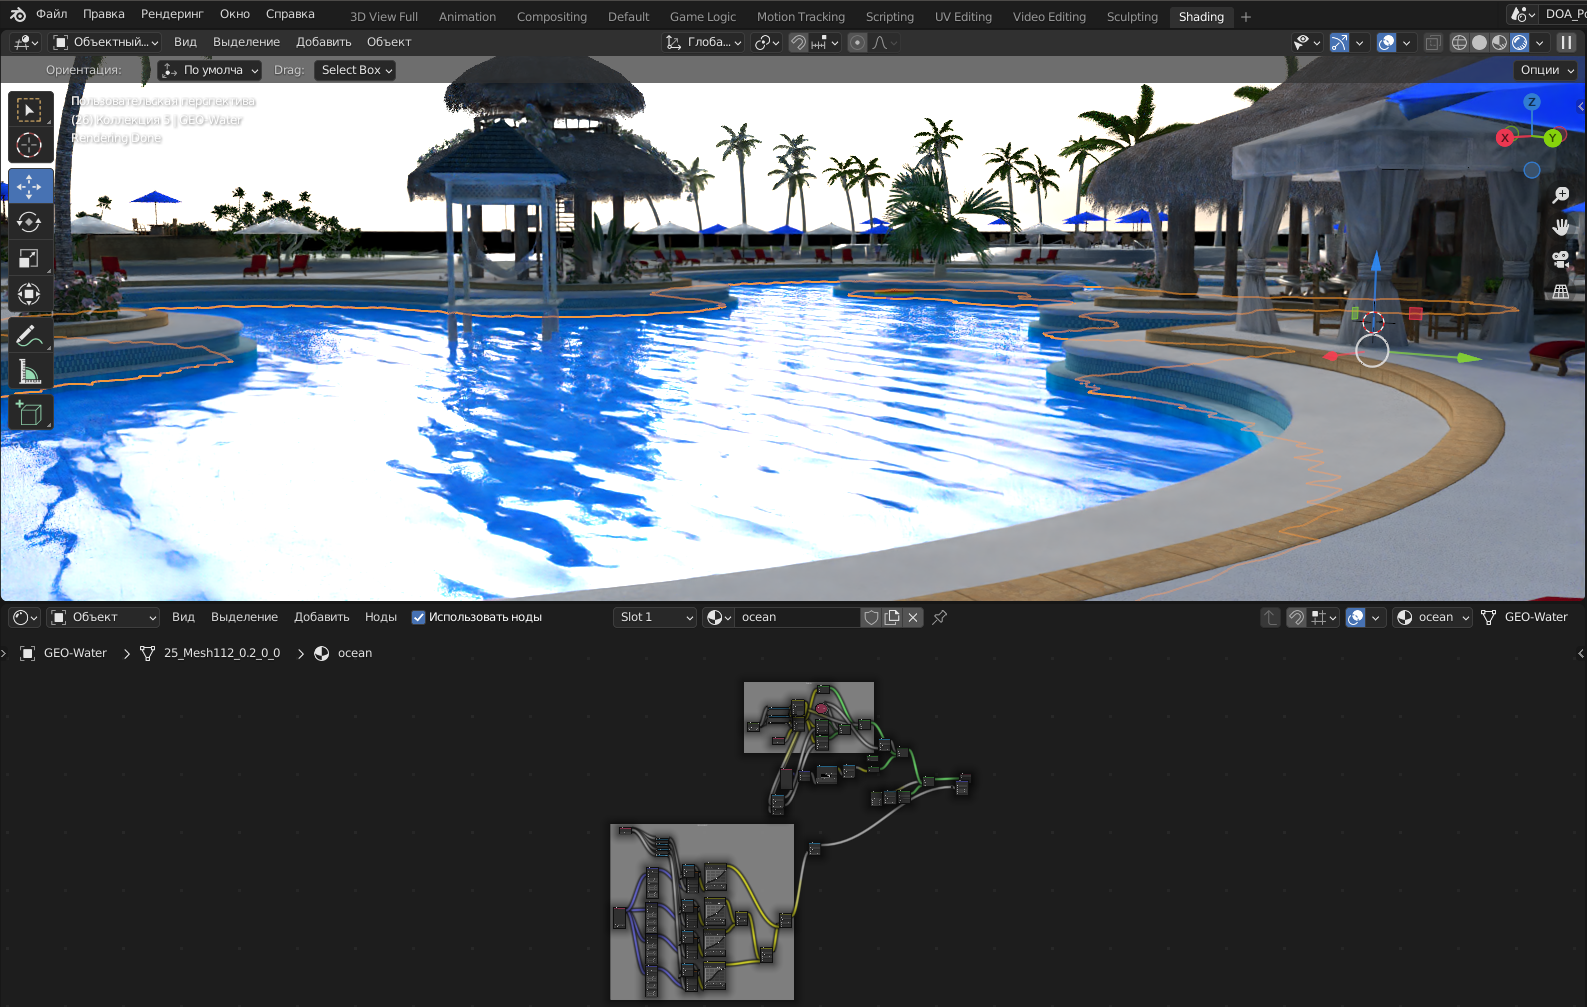Open the ocean material browse dropdown icon
Image resolution: width=1587 pixels, height=1007 pixels.
click(x=718, y=618)
